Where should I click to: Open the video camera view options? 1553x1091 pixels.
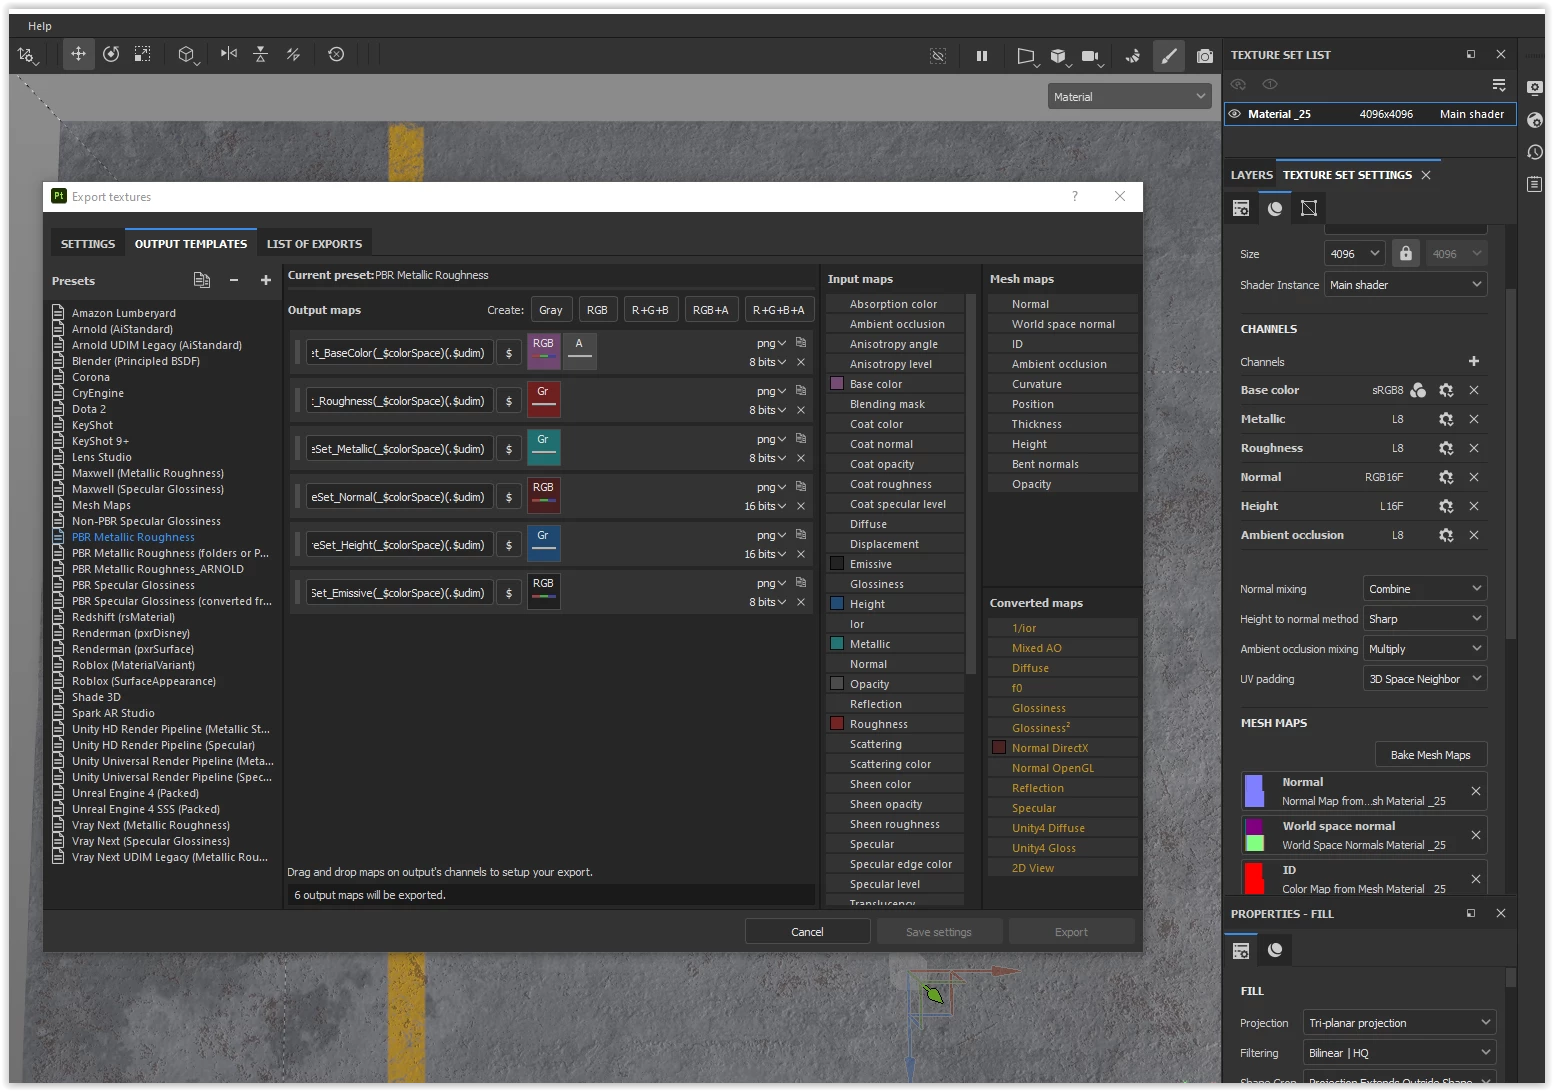(x=1092, y=56)
